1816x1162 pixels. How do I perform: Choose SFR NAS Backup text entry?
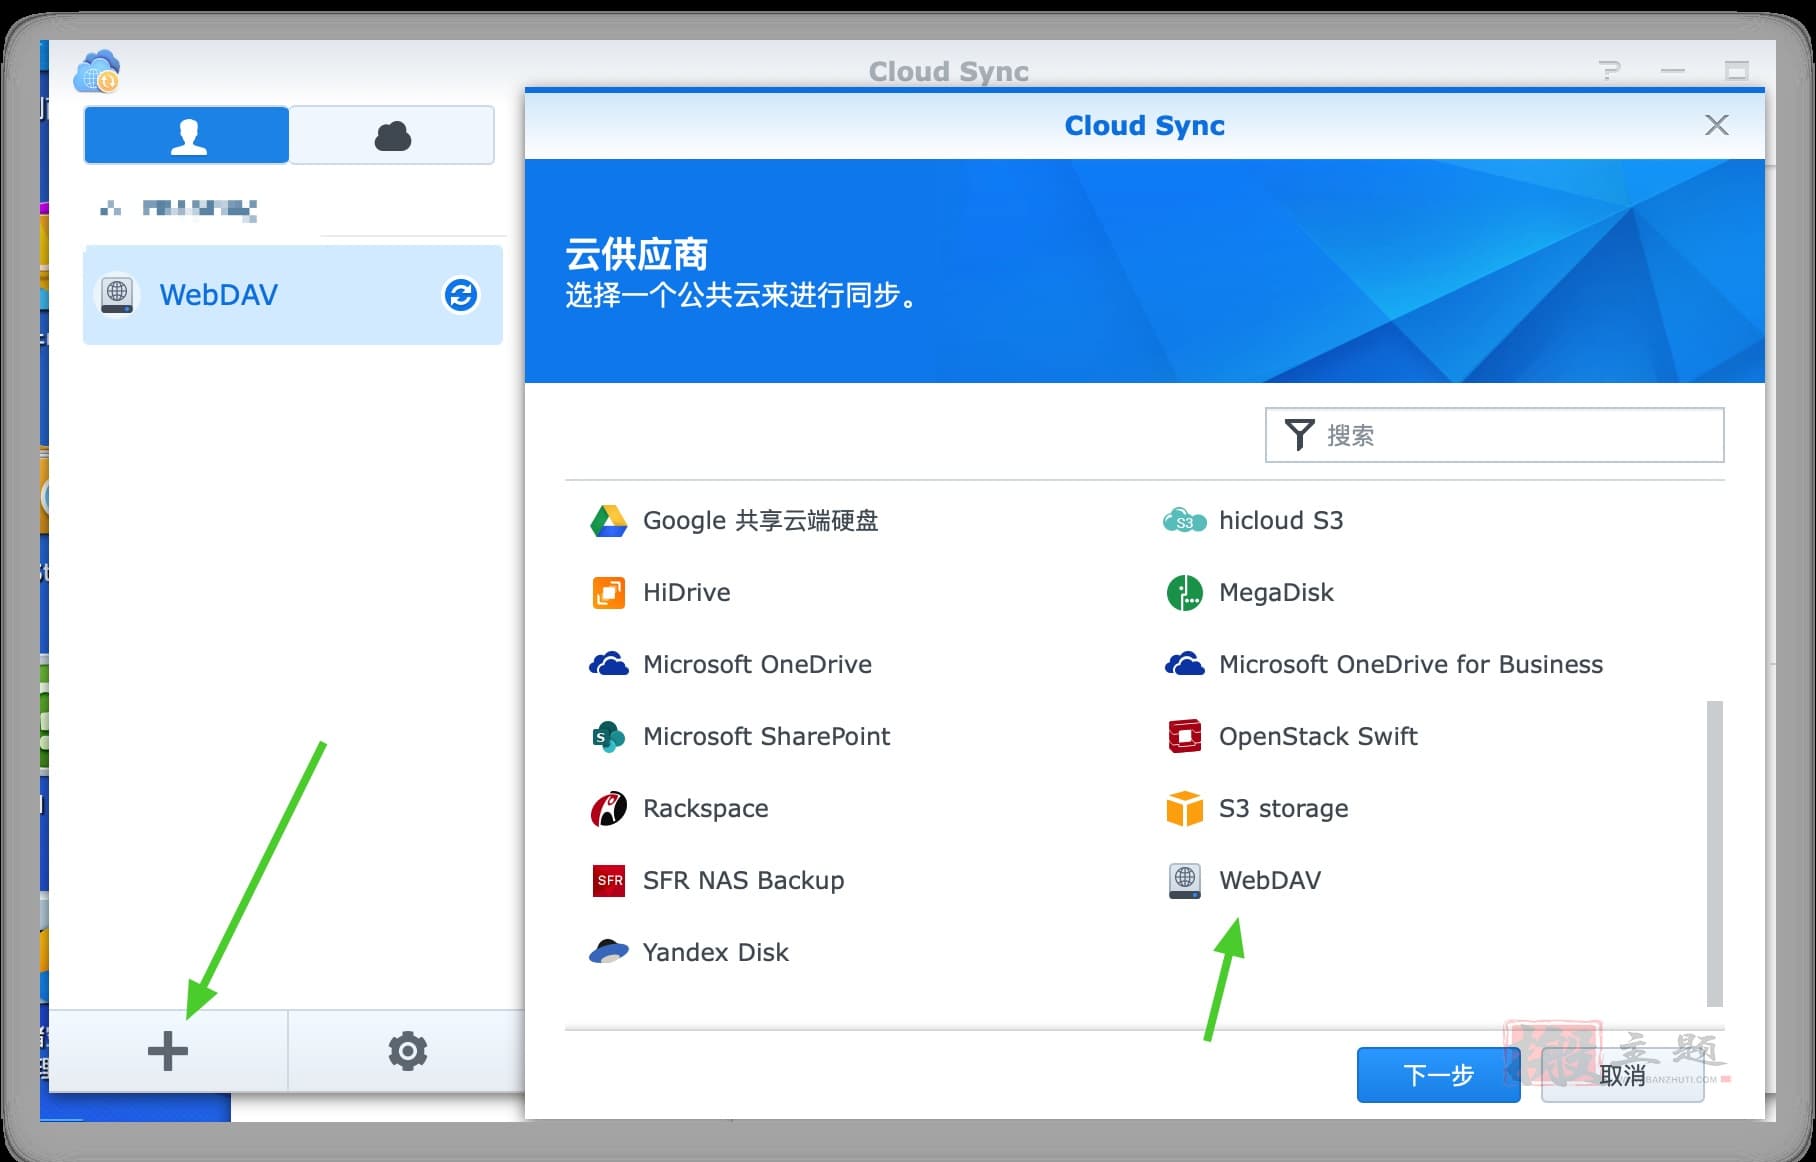coord(743,881)
